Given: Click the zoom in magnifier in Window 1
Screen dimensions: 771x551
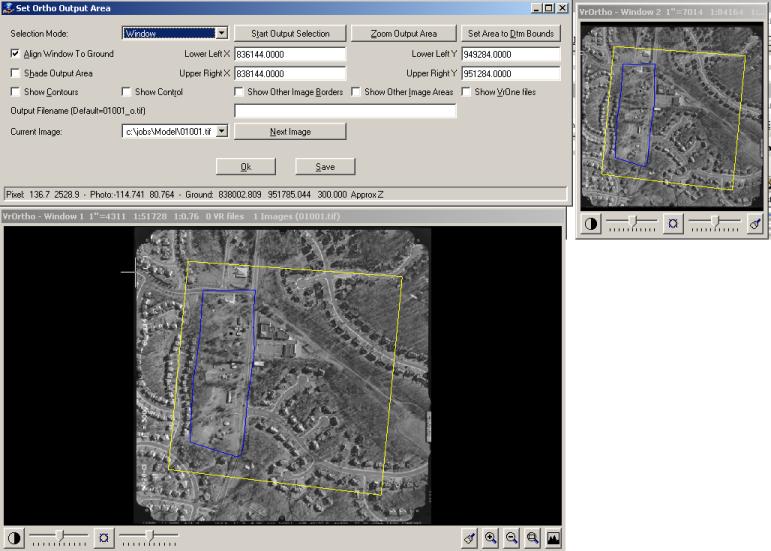Looking at the screenshot, I should click(490, 538).
